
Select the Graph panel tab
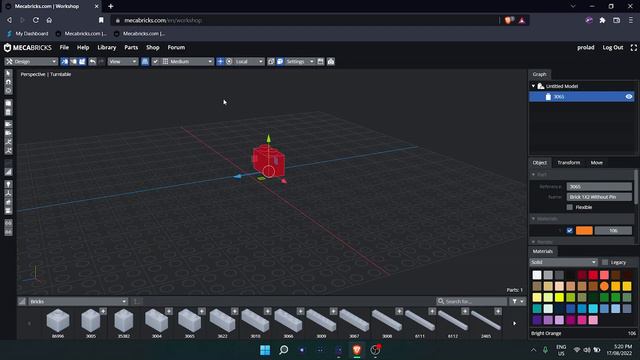(539, 74)
